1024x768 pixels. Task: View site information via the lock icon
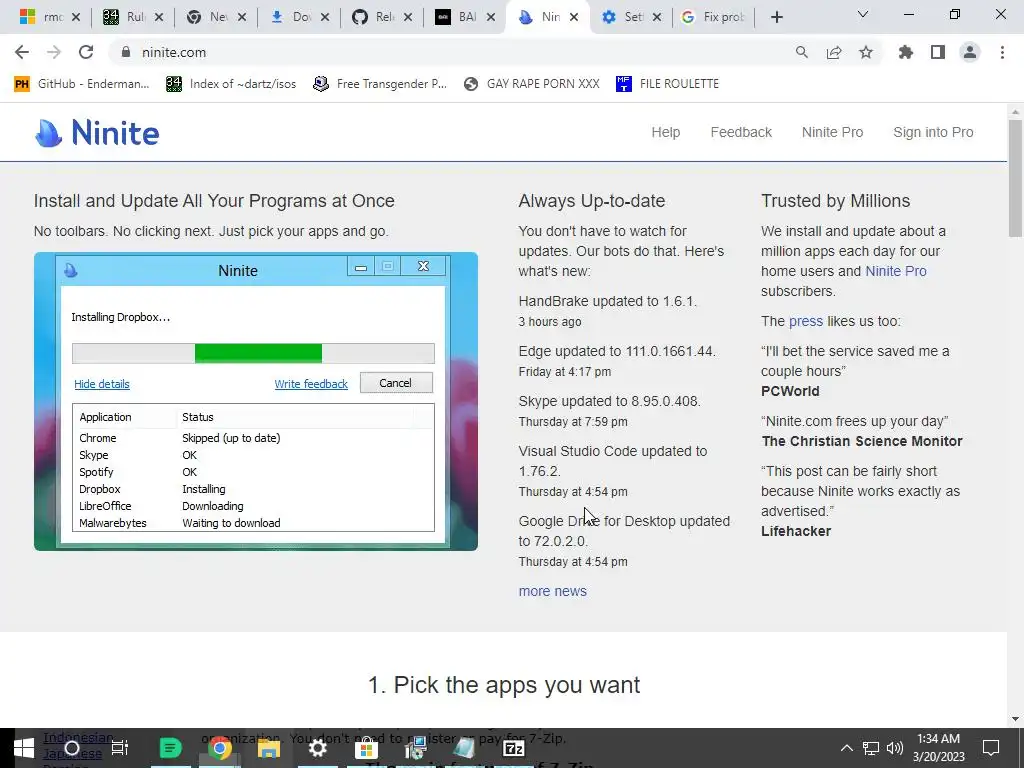point(127,52)
